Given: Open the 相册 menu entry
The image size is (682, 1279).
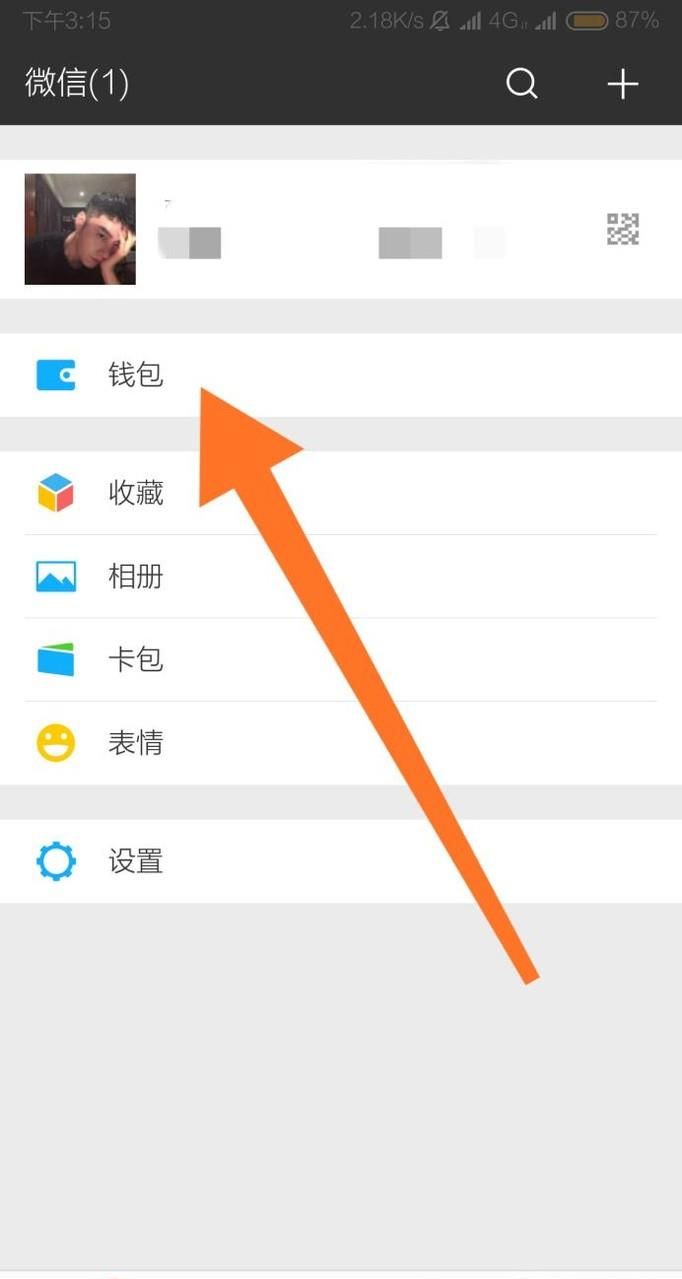Looking at the screenshot, I should click(341, 576).
